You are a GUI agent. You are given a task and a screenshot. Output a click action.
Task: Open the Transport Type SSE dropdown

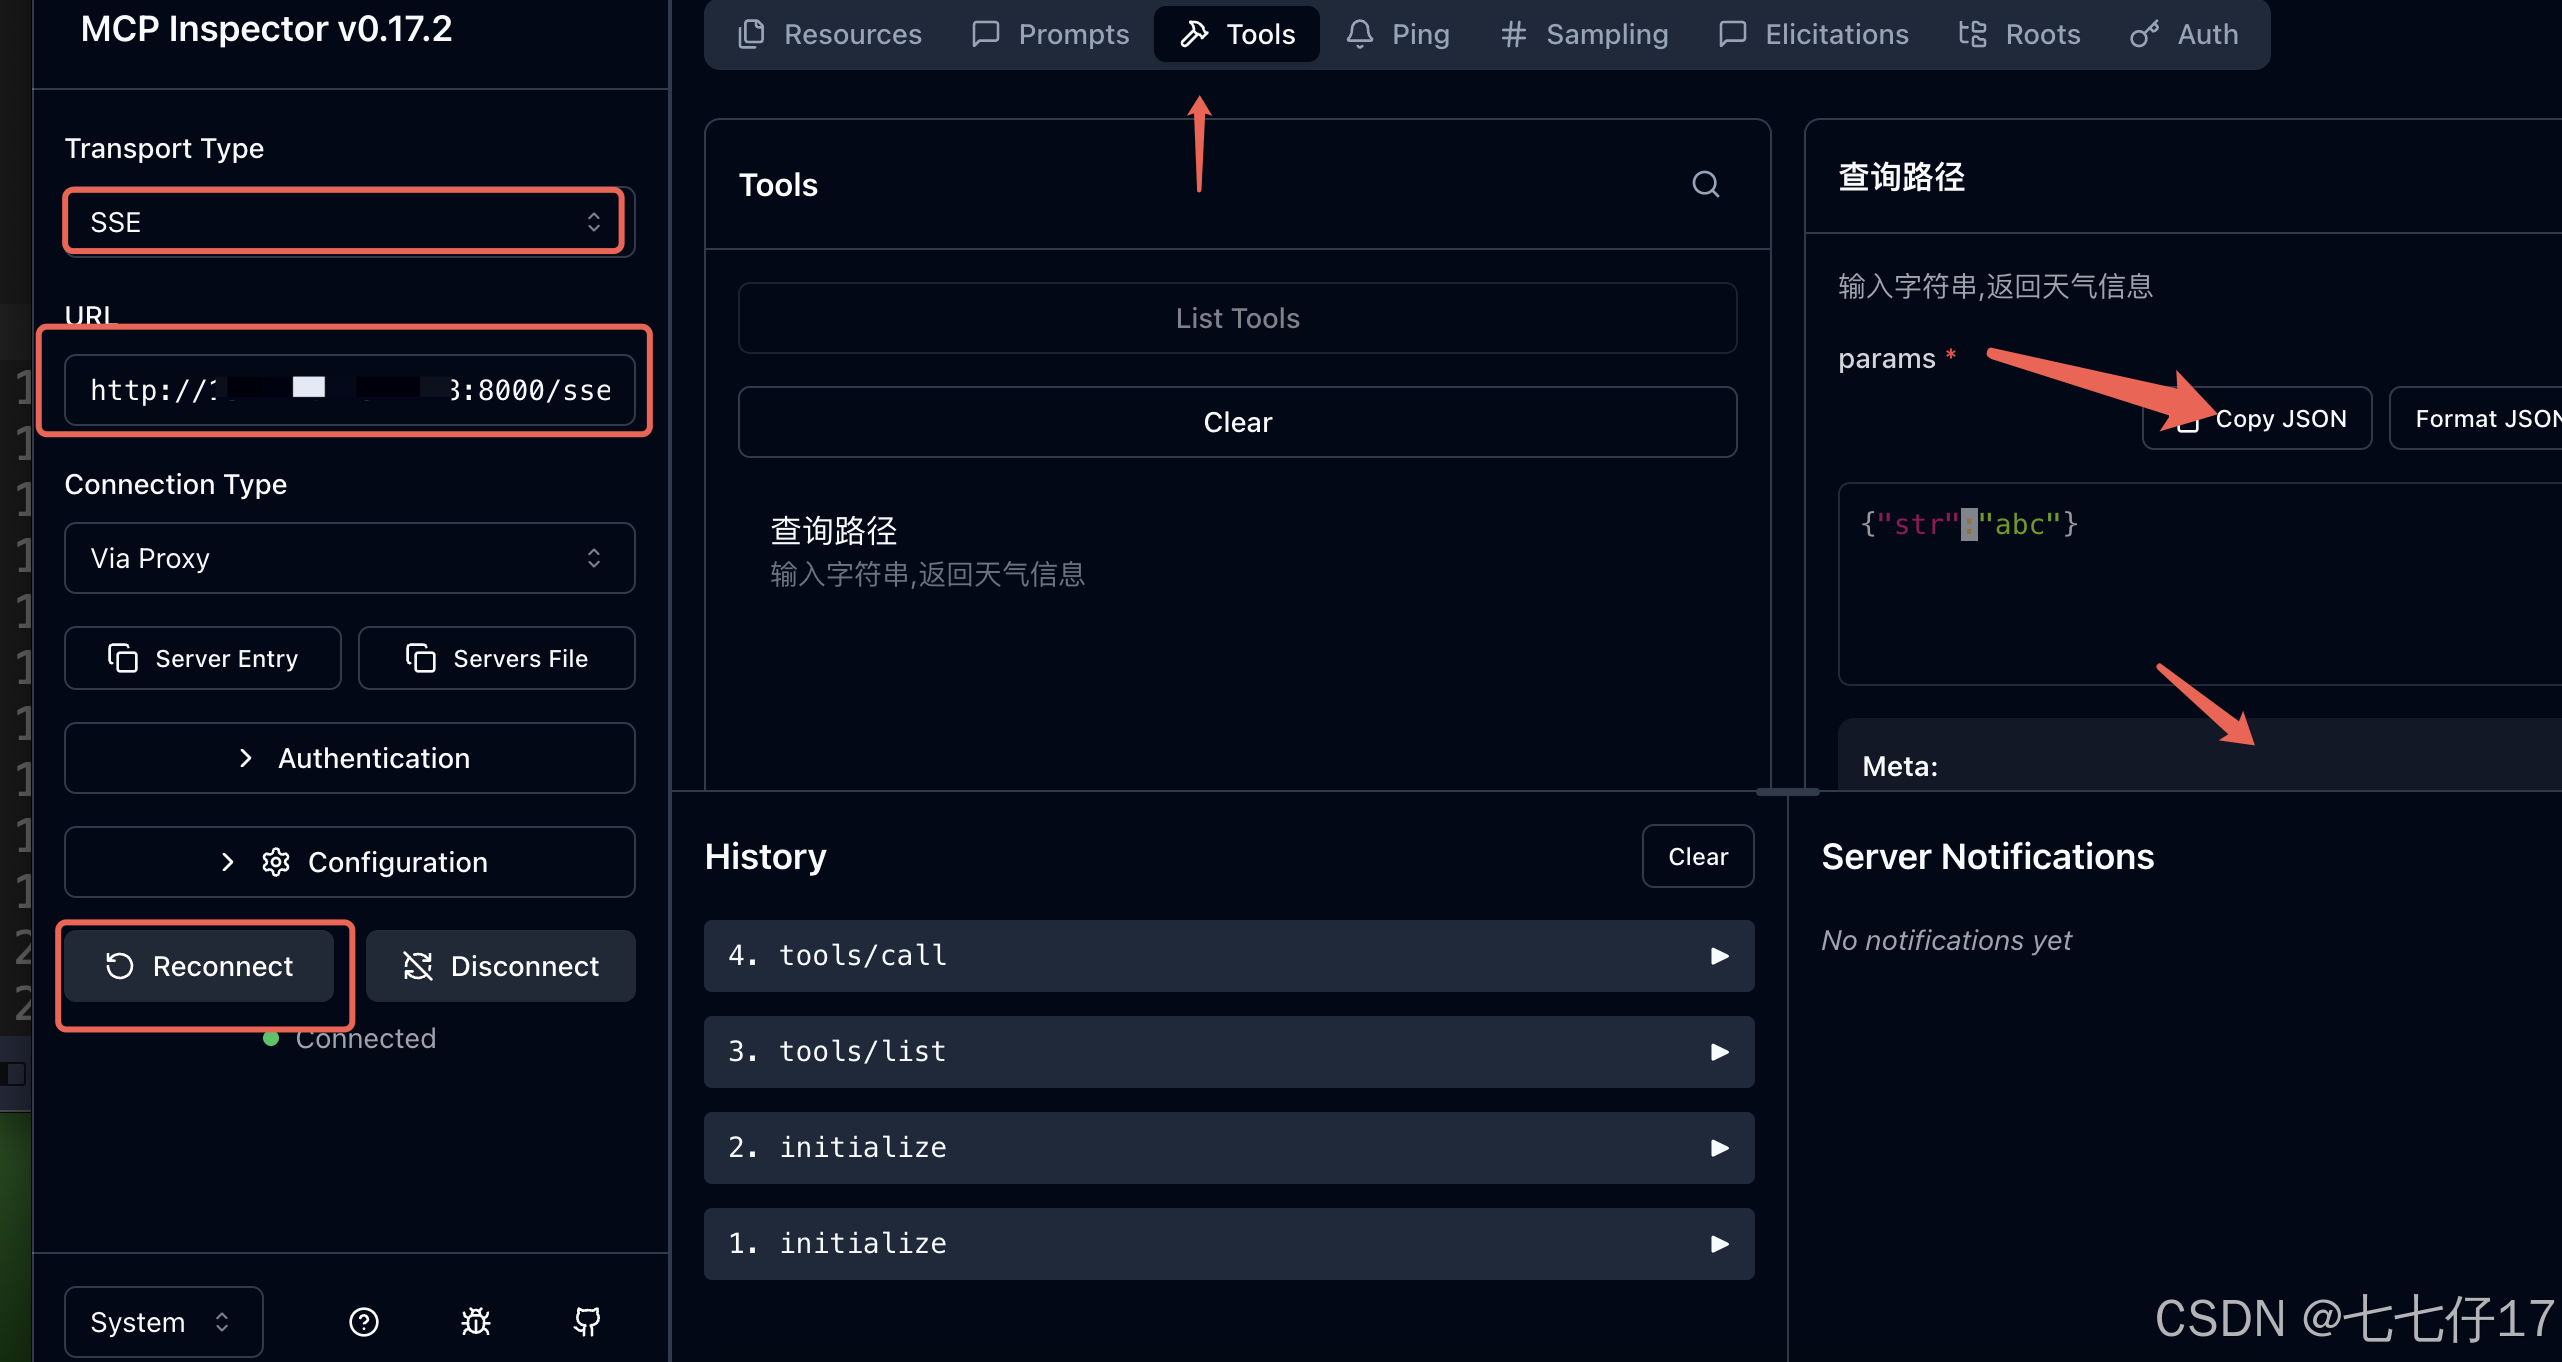pos(345,222)
